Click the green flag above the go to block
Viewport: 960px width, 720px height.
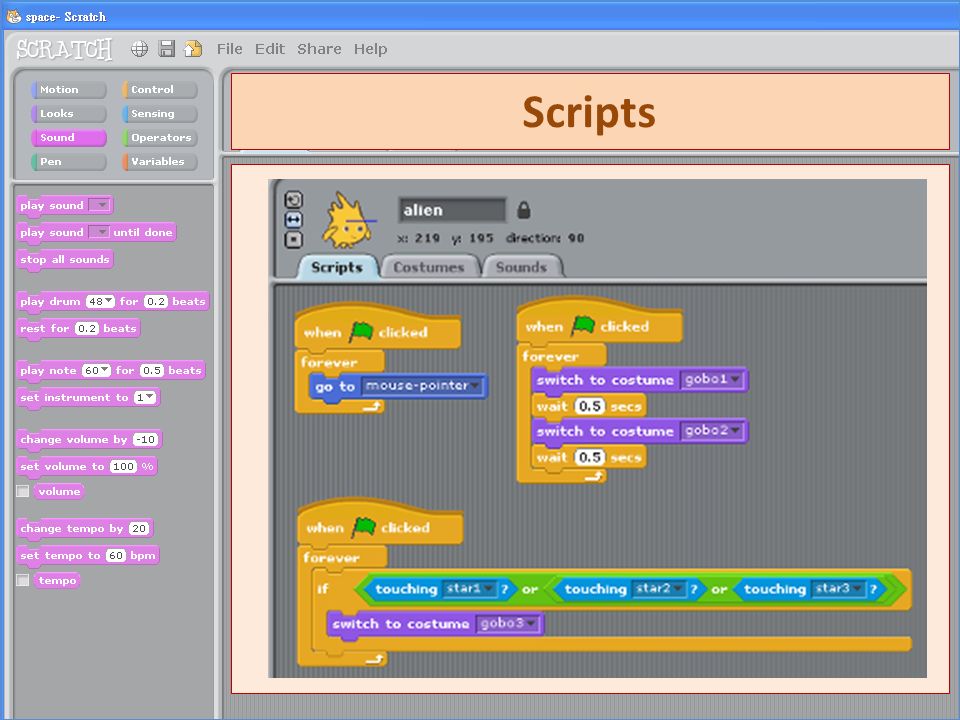click(361, 332)
